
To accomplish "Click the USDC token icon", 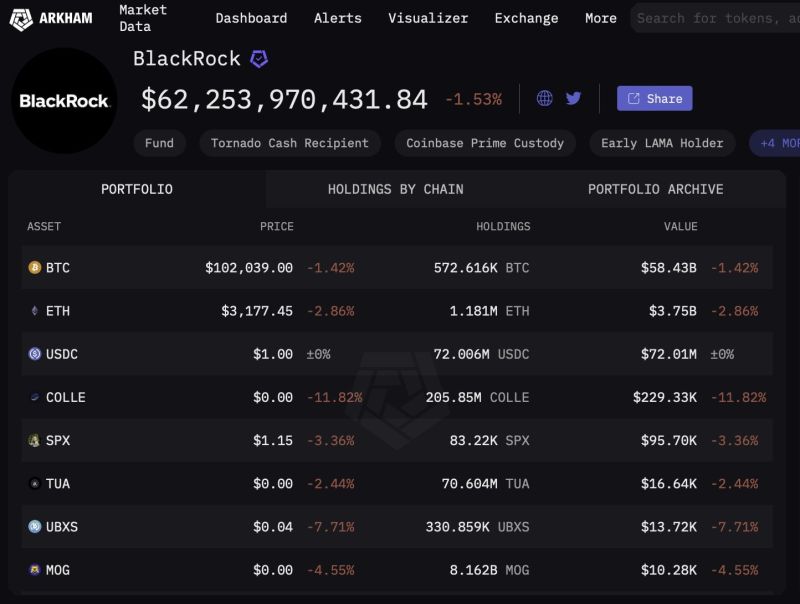I will pos(35,354).
